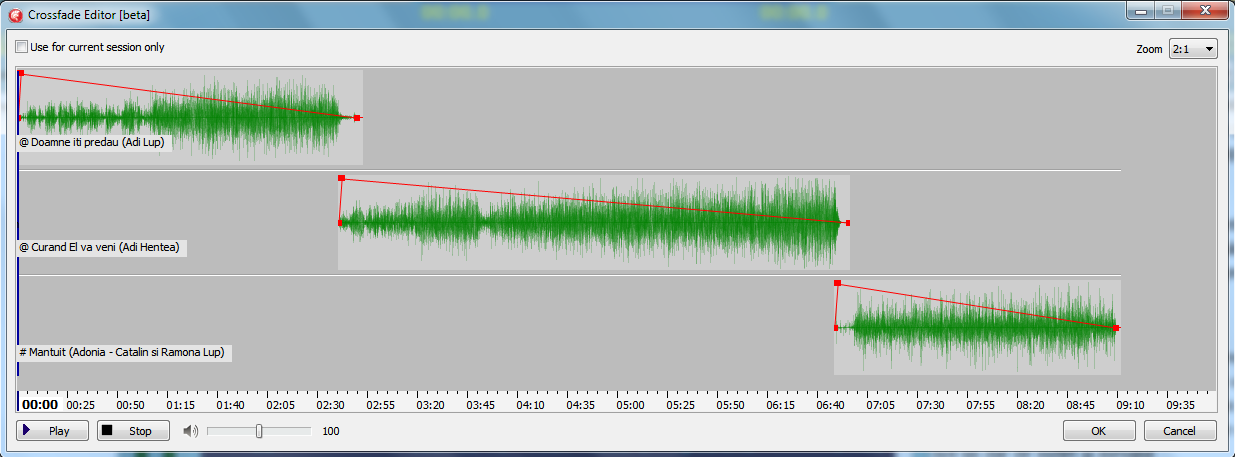1235x457 pixels.
Task: Click the second track's top fade-in point
Action: point(341,178)
